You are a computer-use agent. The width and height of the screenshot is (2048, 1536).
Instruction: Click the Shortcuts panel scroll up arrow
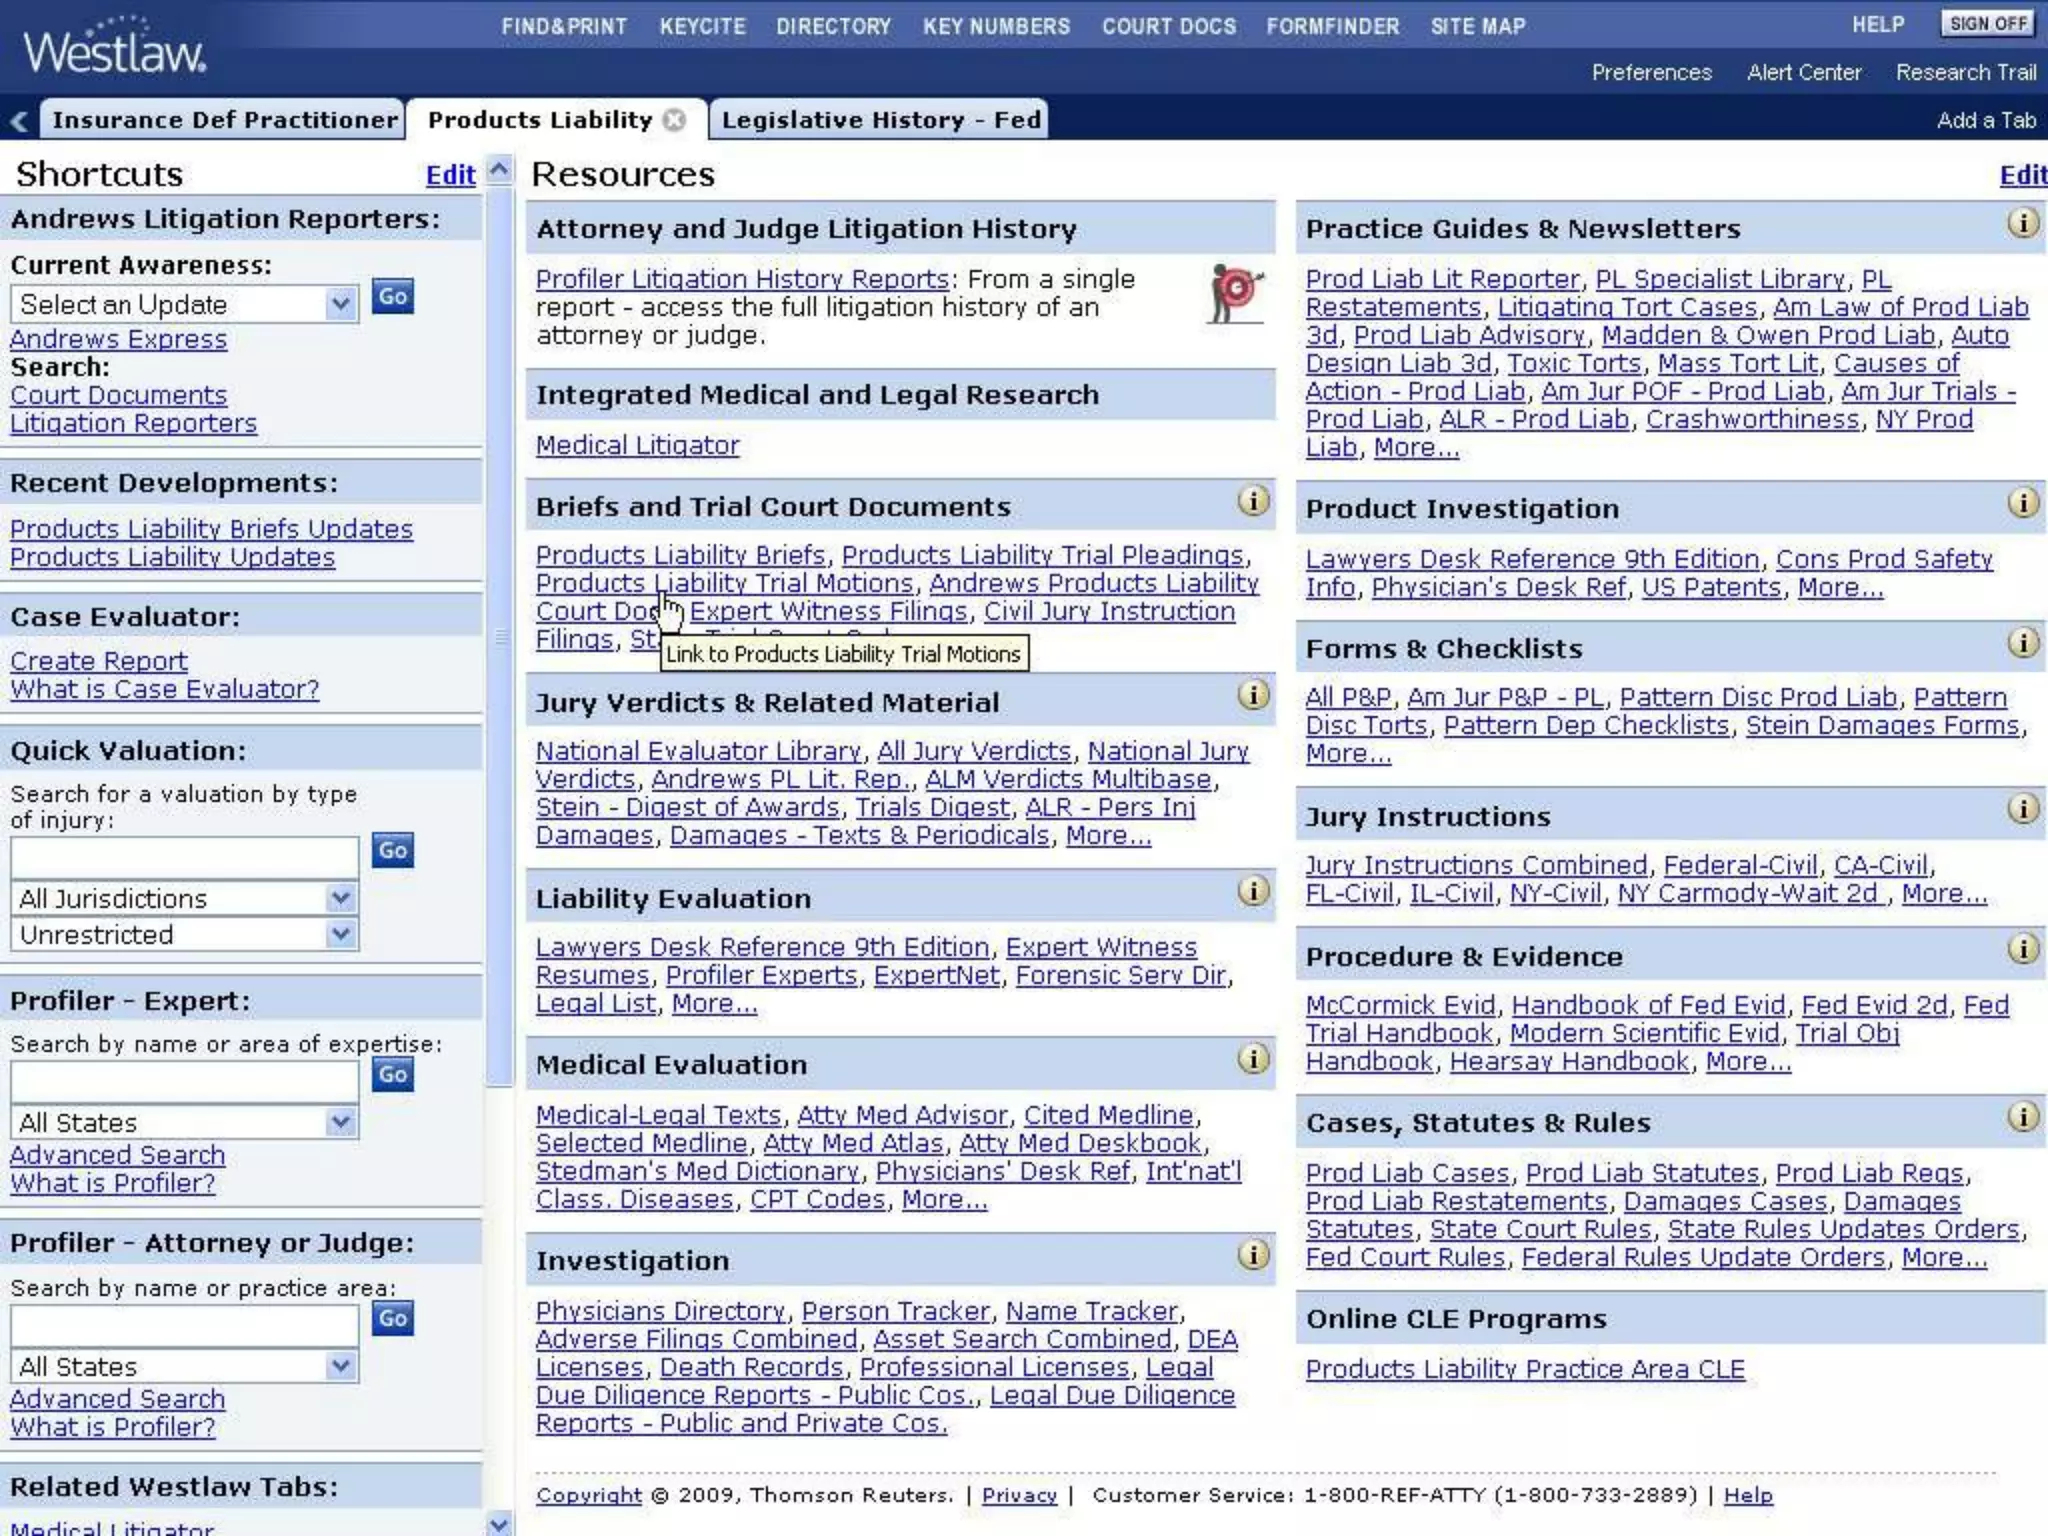(x=499, y=170)
